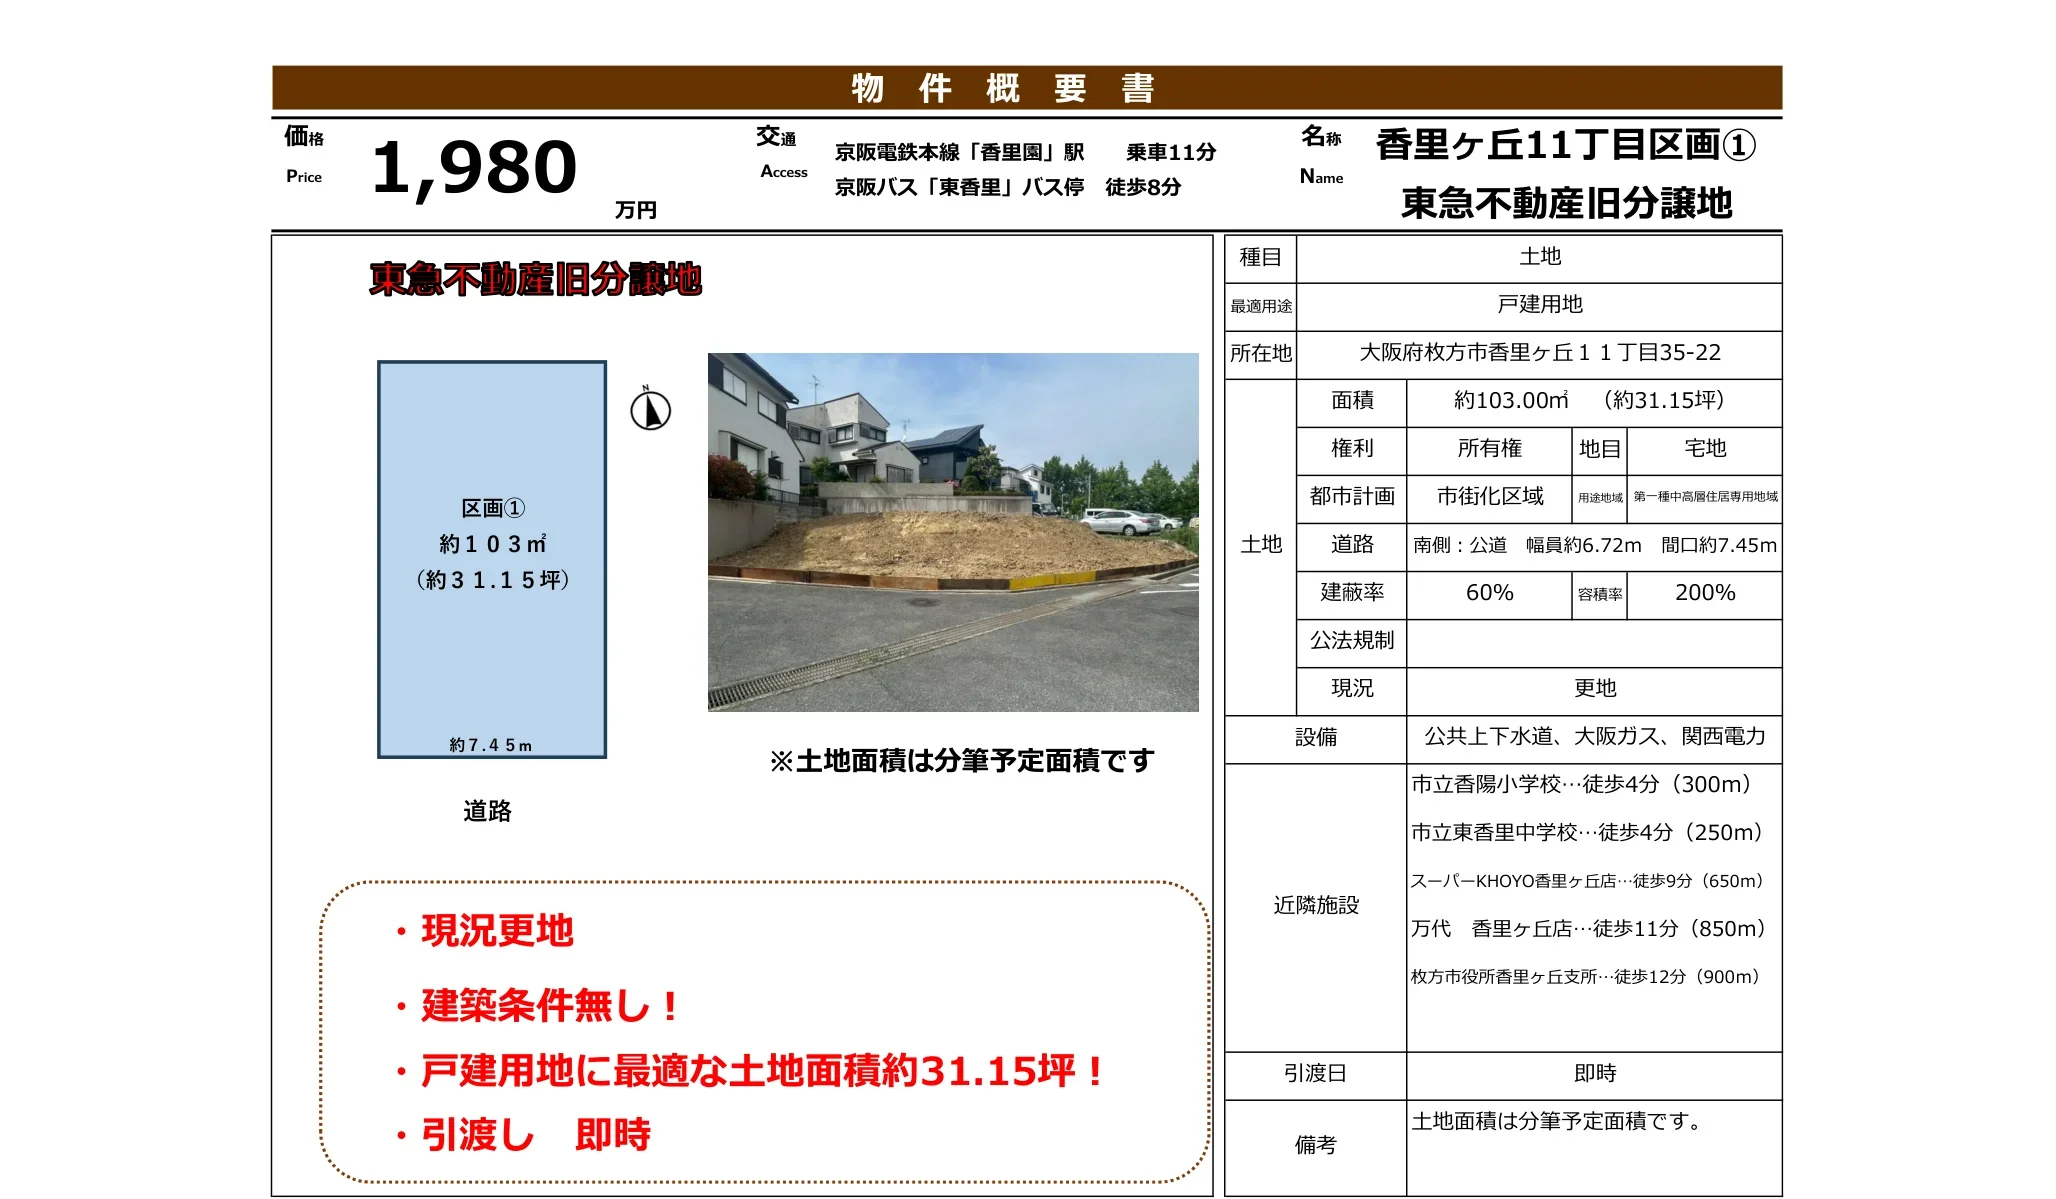Click the 名称 Name label
This screenshot has width=2056, height=1199.
(x=1321, y=155)
